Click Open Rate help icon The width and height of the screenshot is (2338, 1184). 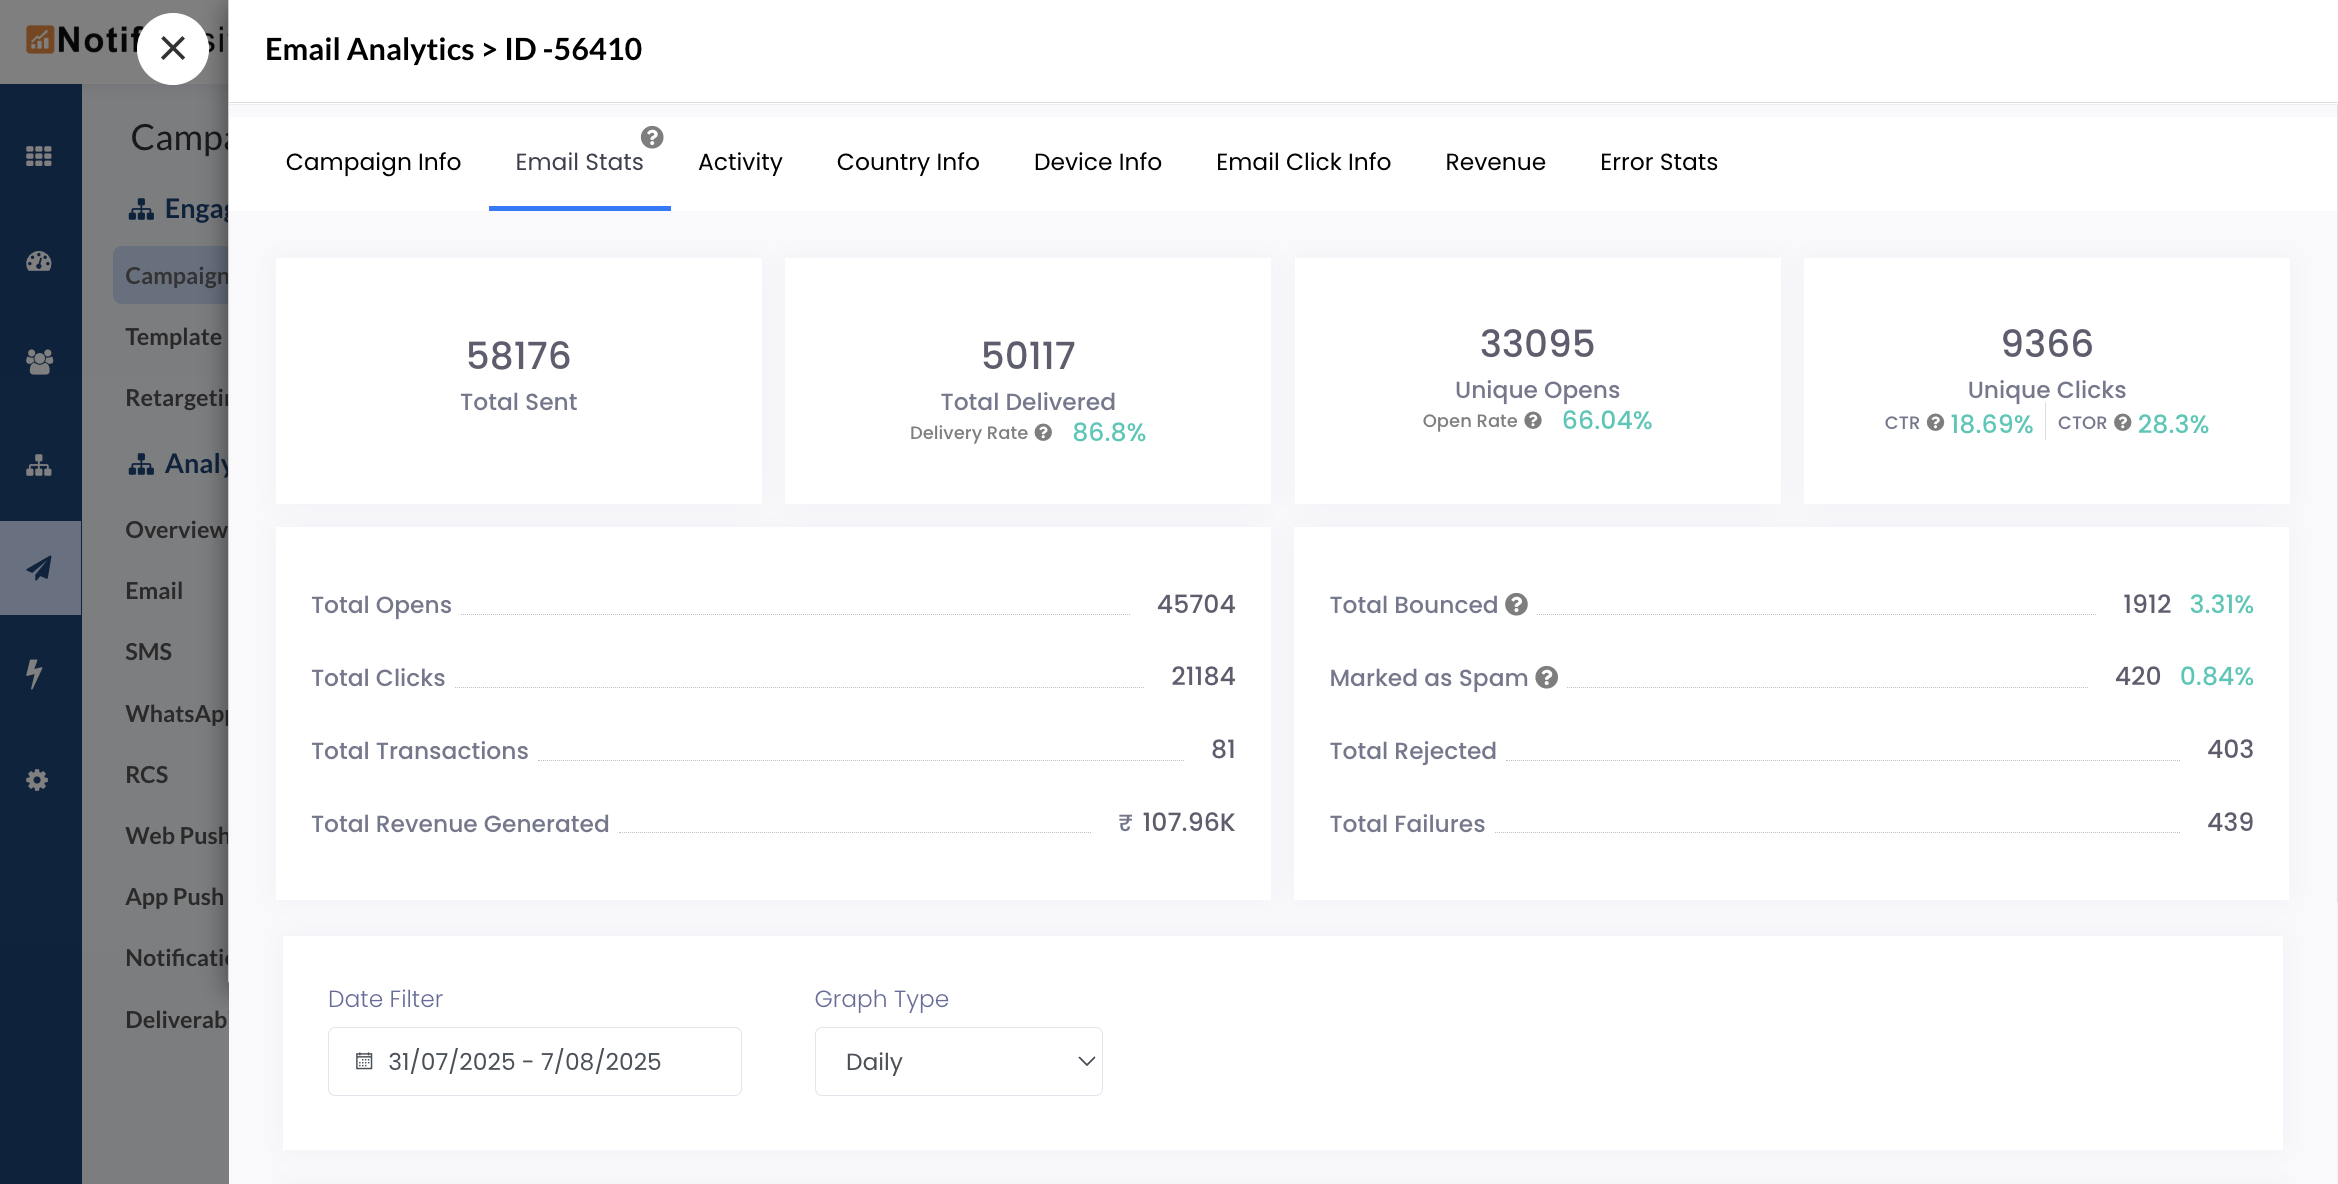point(1532,421)
